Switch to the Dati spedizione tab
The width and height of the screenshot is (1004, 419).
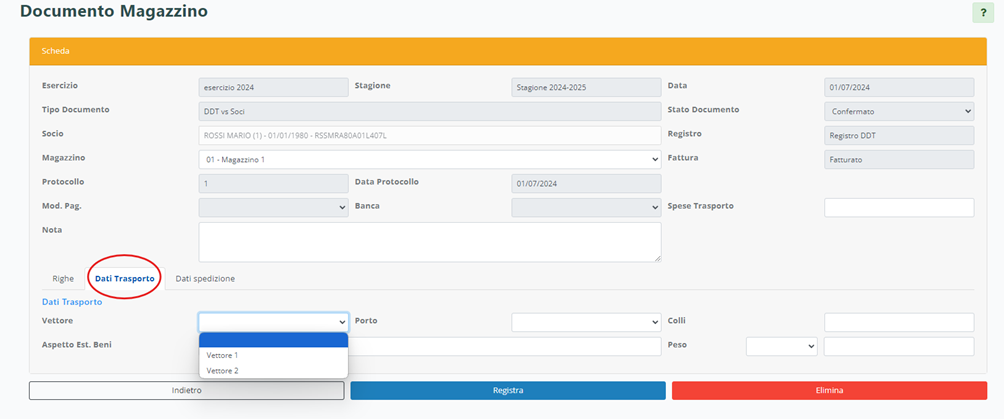(205, 278)
